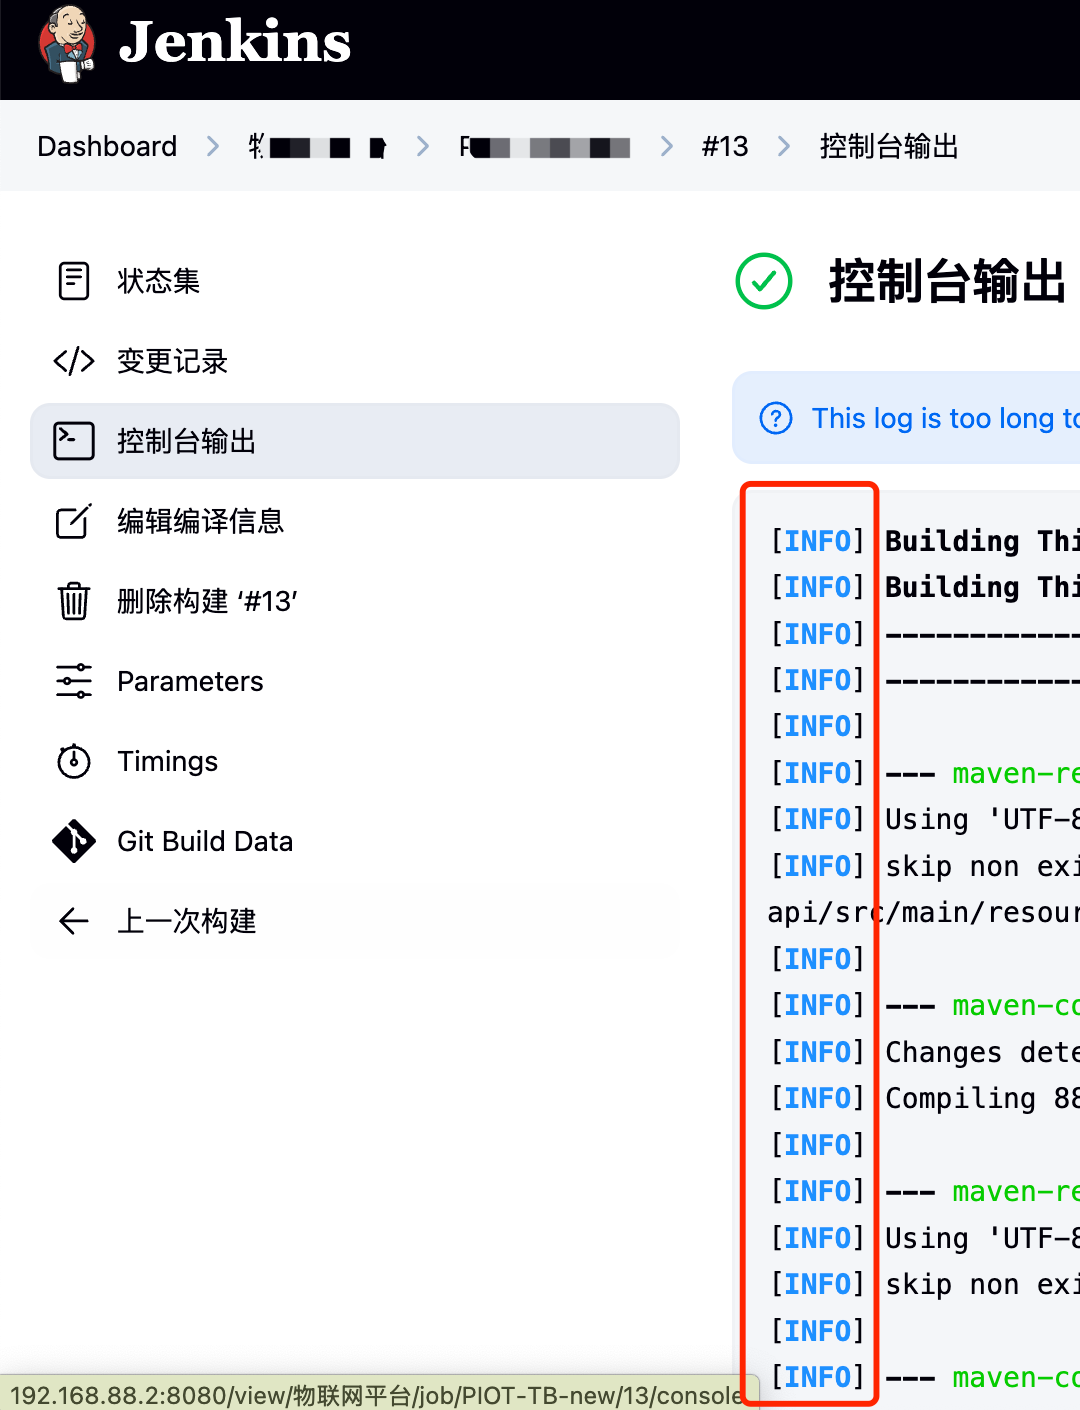1080x1410 pixels.
Task: Click the pencil icon beside 编辑编译信息
Action: click(73, 521)
